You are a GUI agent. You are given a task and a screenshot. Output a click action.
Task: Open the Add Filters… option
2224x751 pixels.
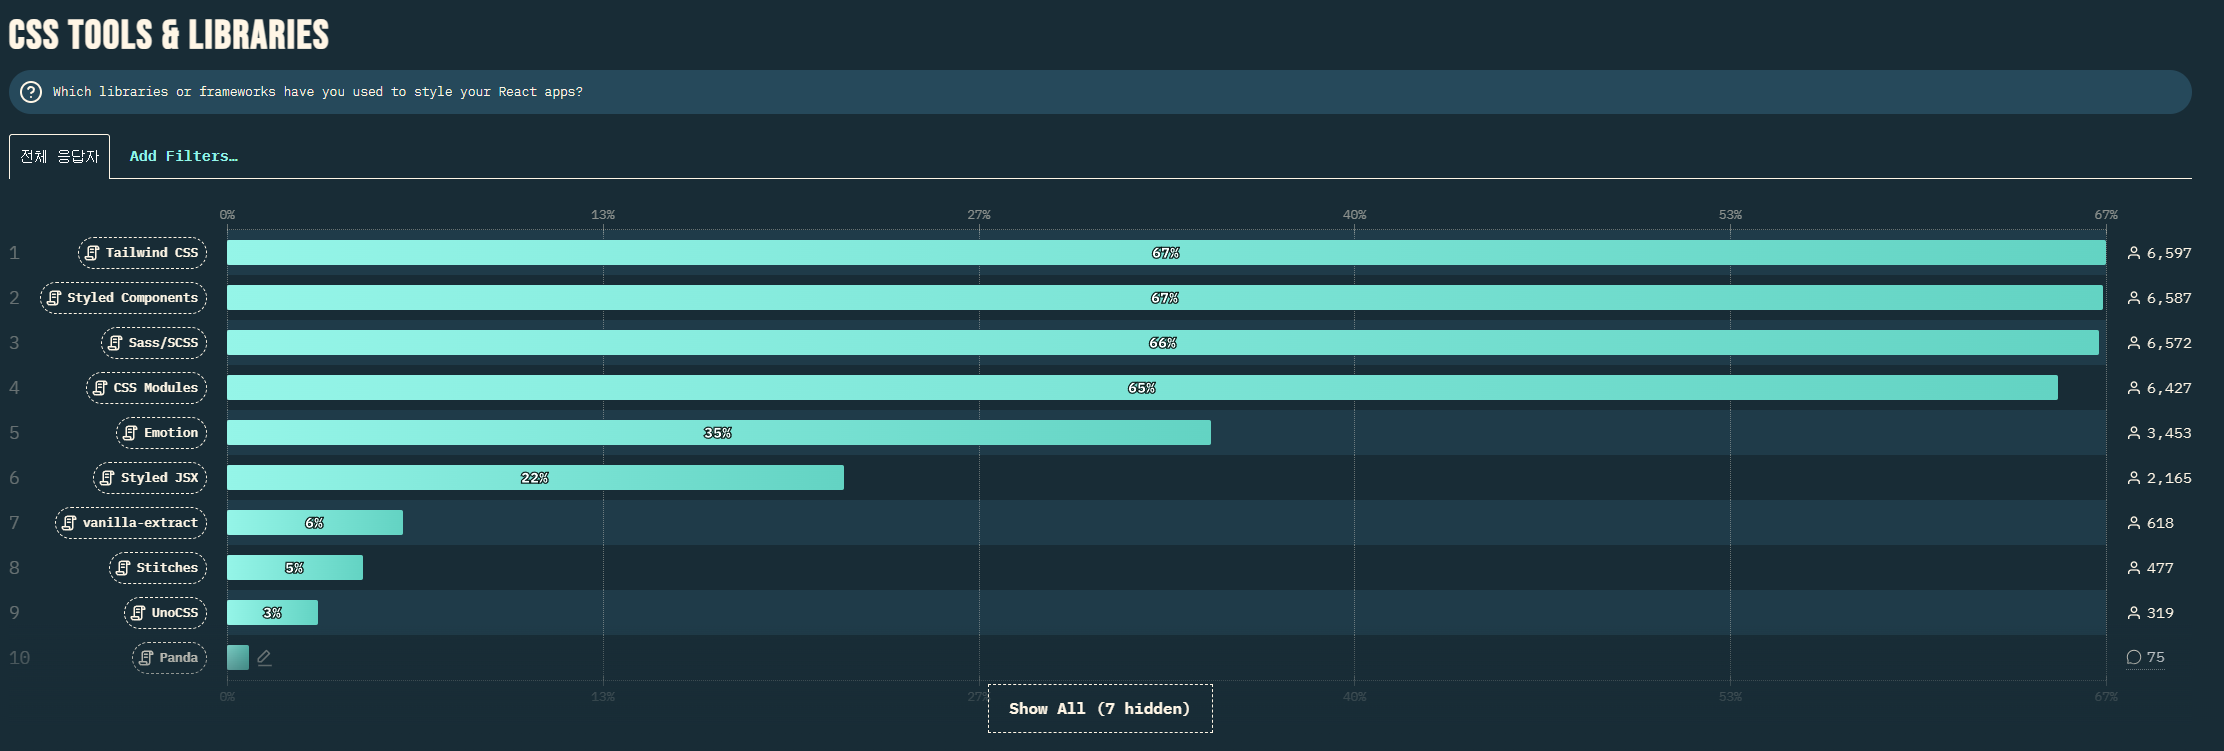pyautogui.click(x=184, y=157)
